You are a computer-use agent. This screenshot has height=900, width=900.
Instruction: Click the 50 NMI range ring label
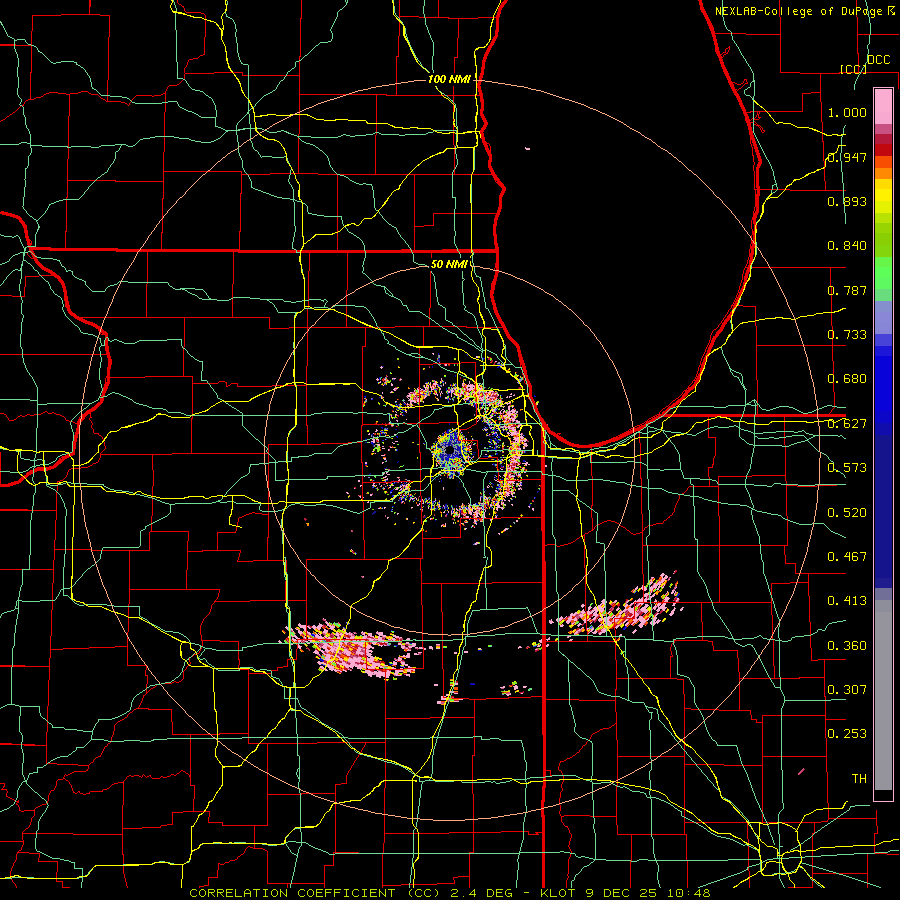(449, 265)
